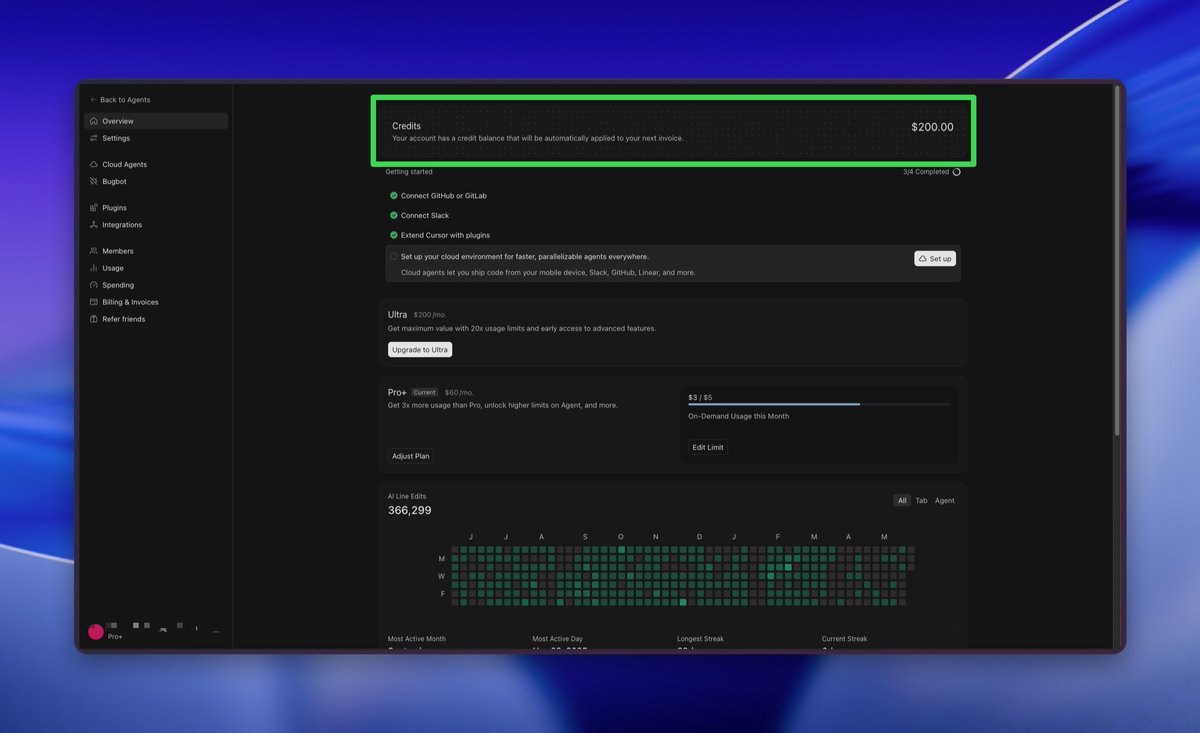Click the green check beside Connect Slack
The image size is (1200, 733).
coord(394,215)
